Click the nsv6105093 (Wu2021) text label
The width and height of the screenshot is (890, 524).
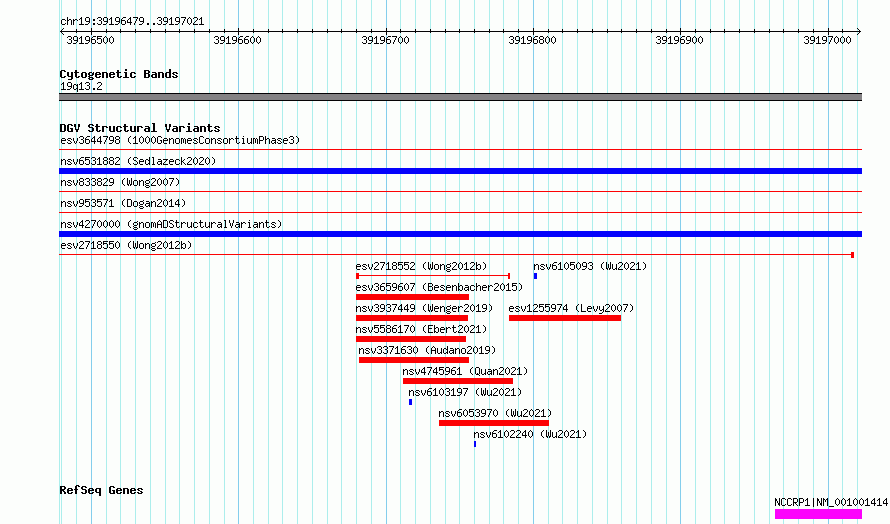pos(590,266)
